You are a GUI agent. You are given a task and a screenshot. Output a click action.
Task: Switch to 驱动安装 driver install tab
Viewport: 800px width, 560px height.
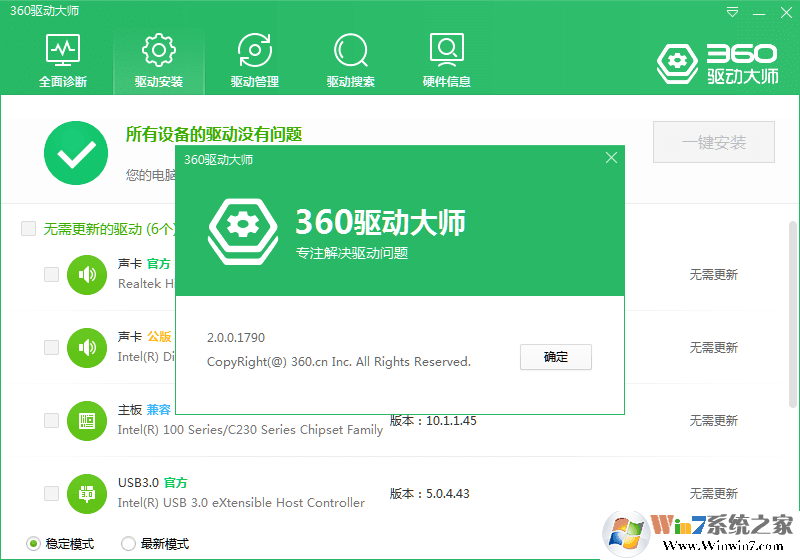pyautogui.click(x=159, y=60)
